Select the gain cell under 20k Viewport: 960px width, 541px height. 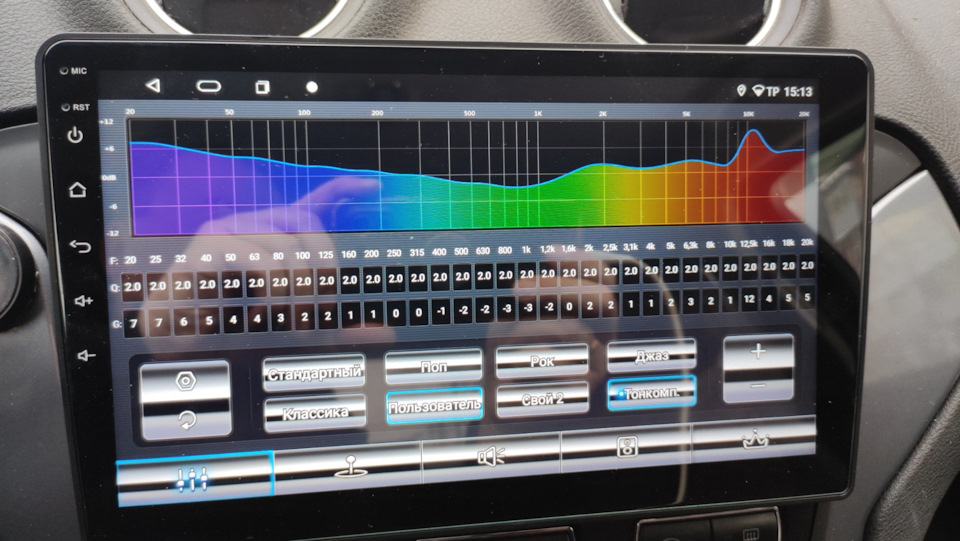coord(808,297)
